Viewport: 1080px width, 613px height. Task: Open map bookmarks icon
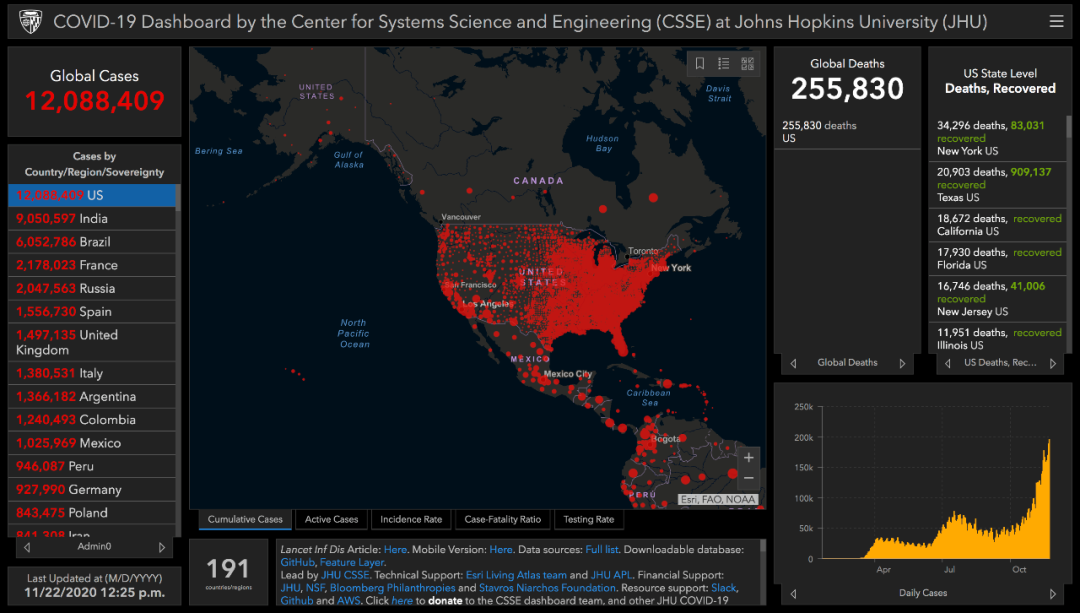coord(700,63)
